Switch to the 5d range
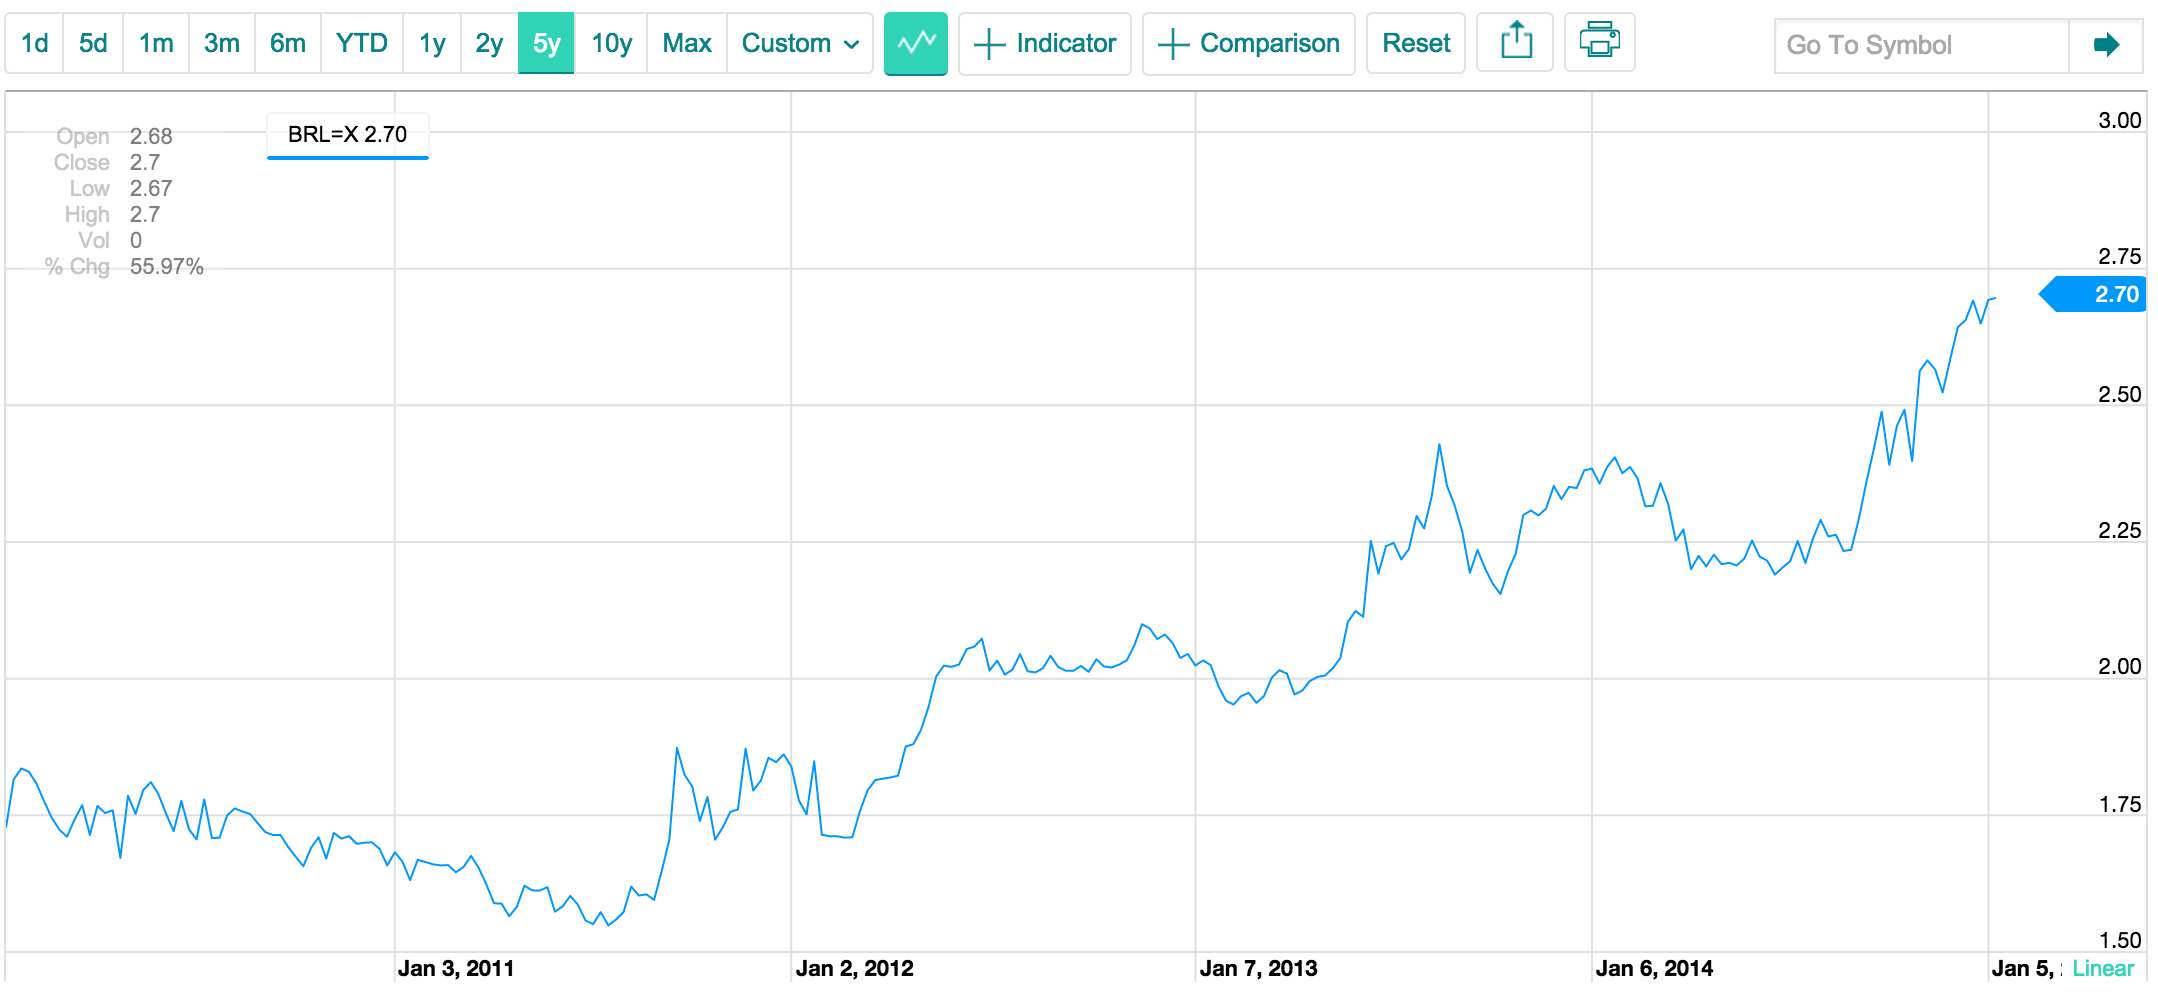The image size is (2158, 994). pos(93,43)
